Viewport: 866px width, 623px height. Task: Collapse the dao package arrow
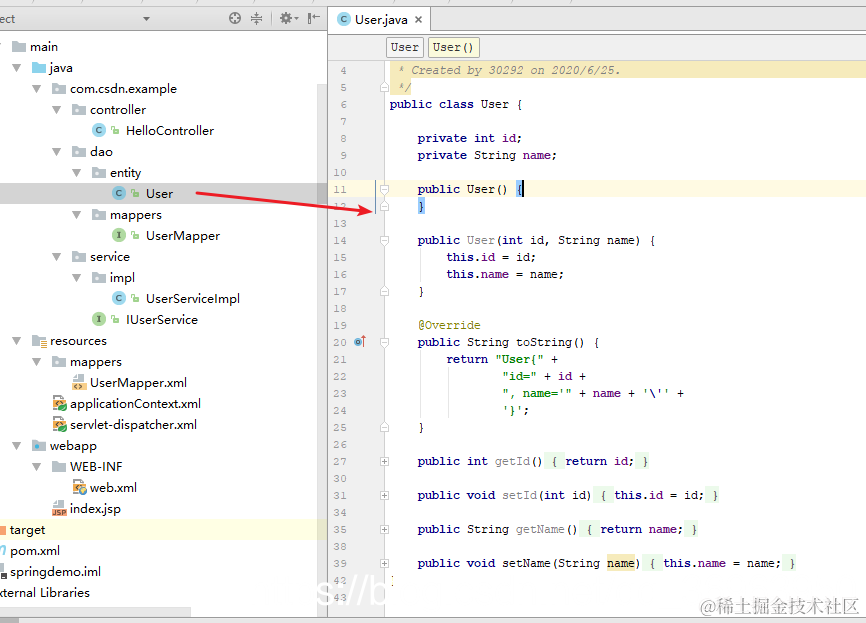click(56, 152)
